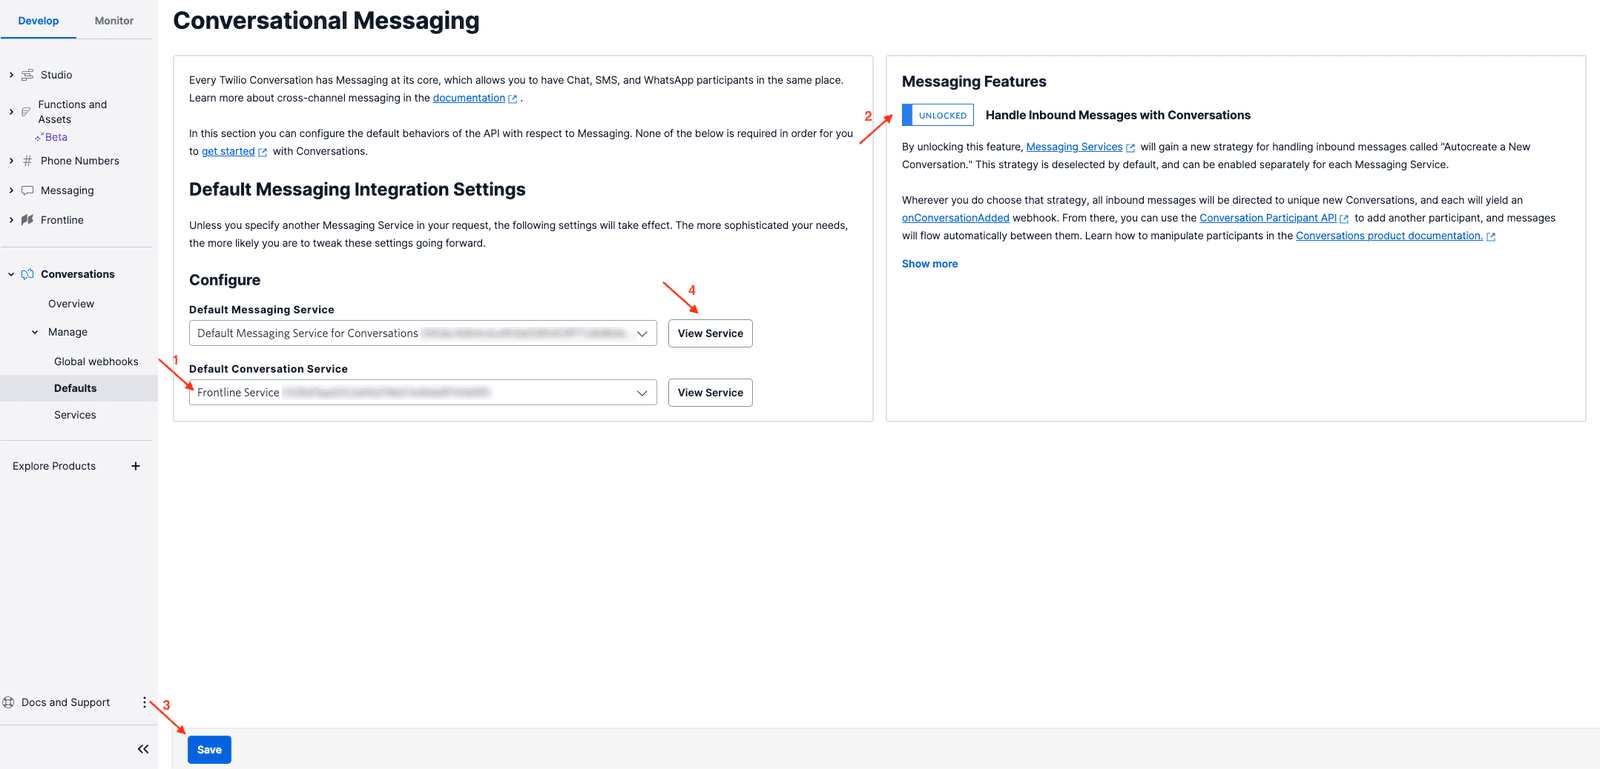Click external link icon after documentation
The image size is (1600, 769).
513,99
